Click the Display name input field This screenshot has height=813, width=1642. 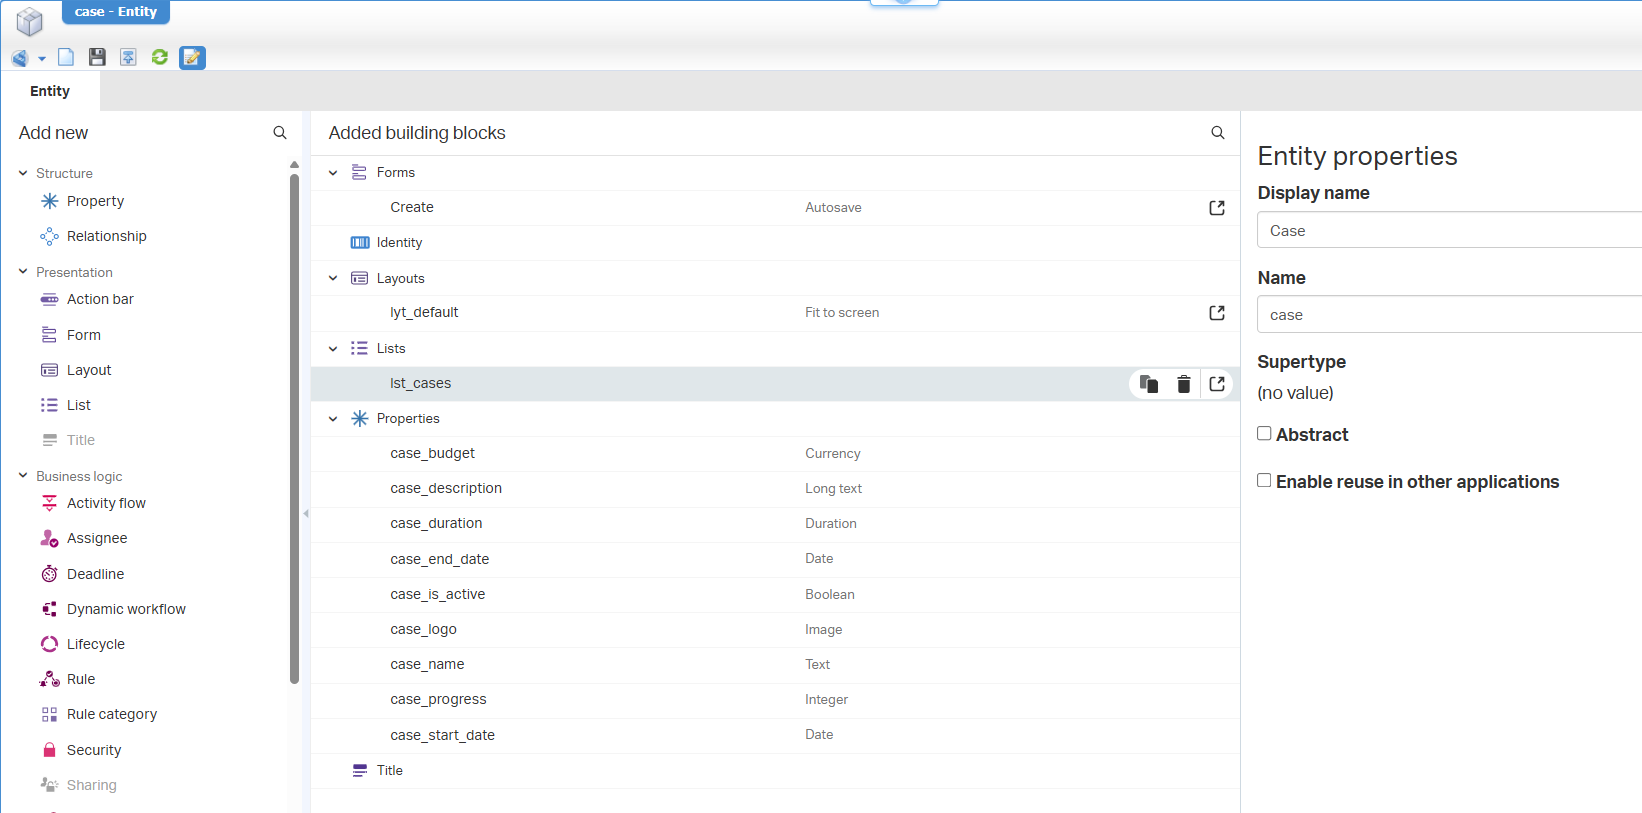point(1448,230)
